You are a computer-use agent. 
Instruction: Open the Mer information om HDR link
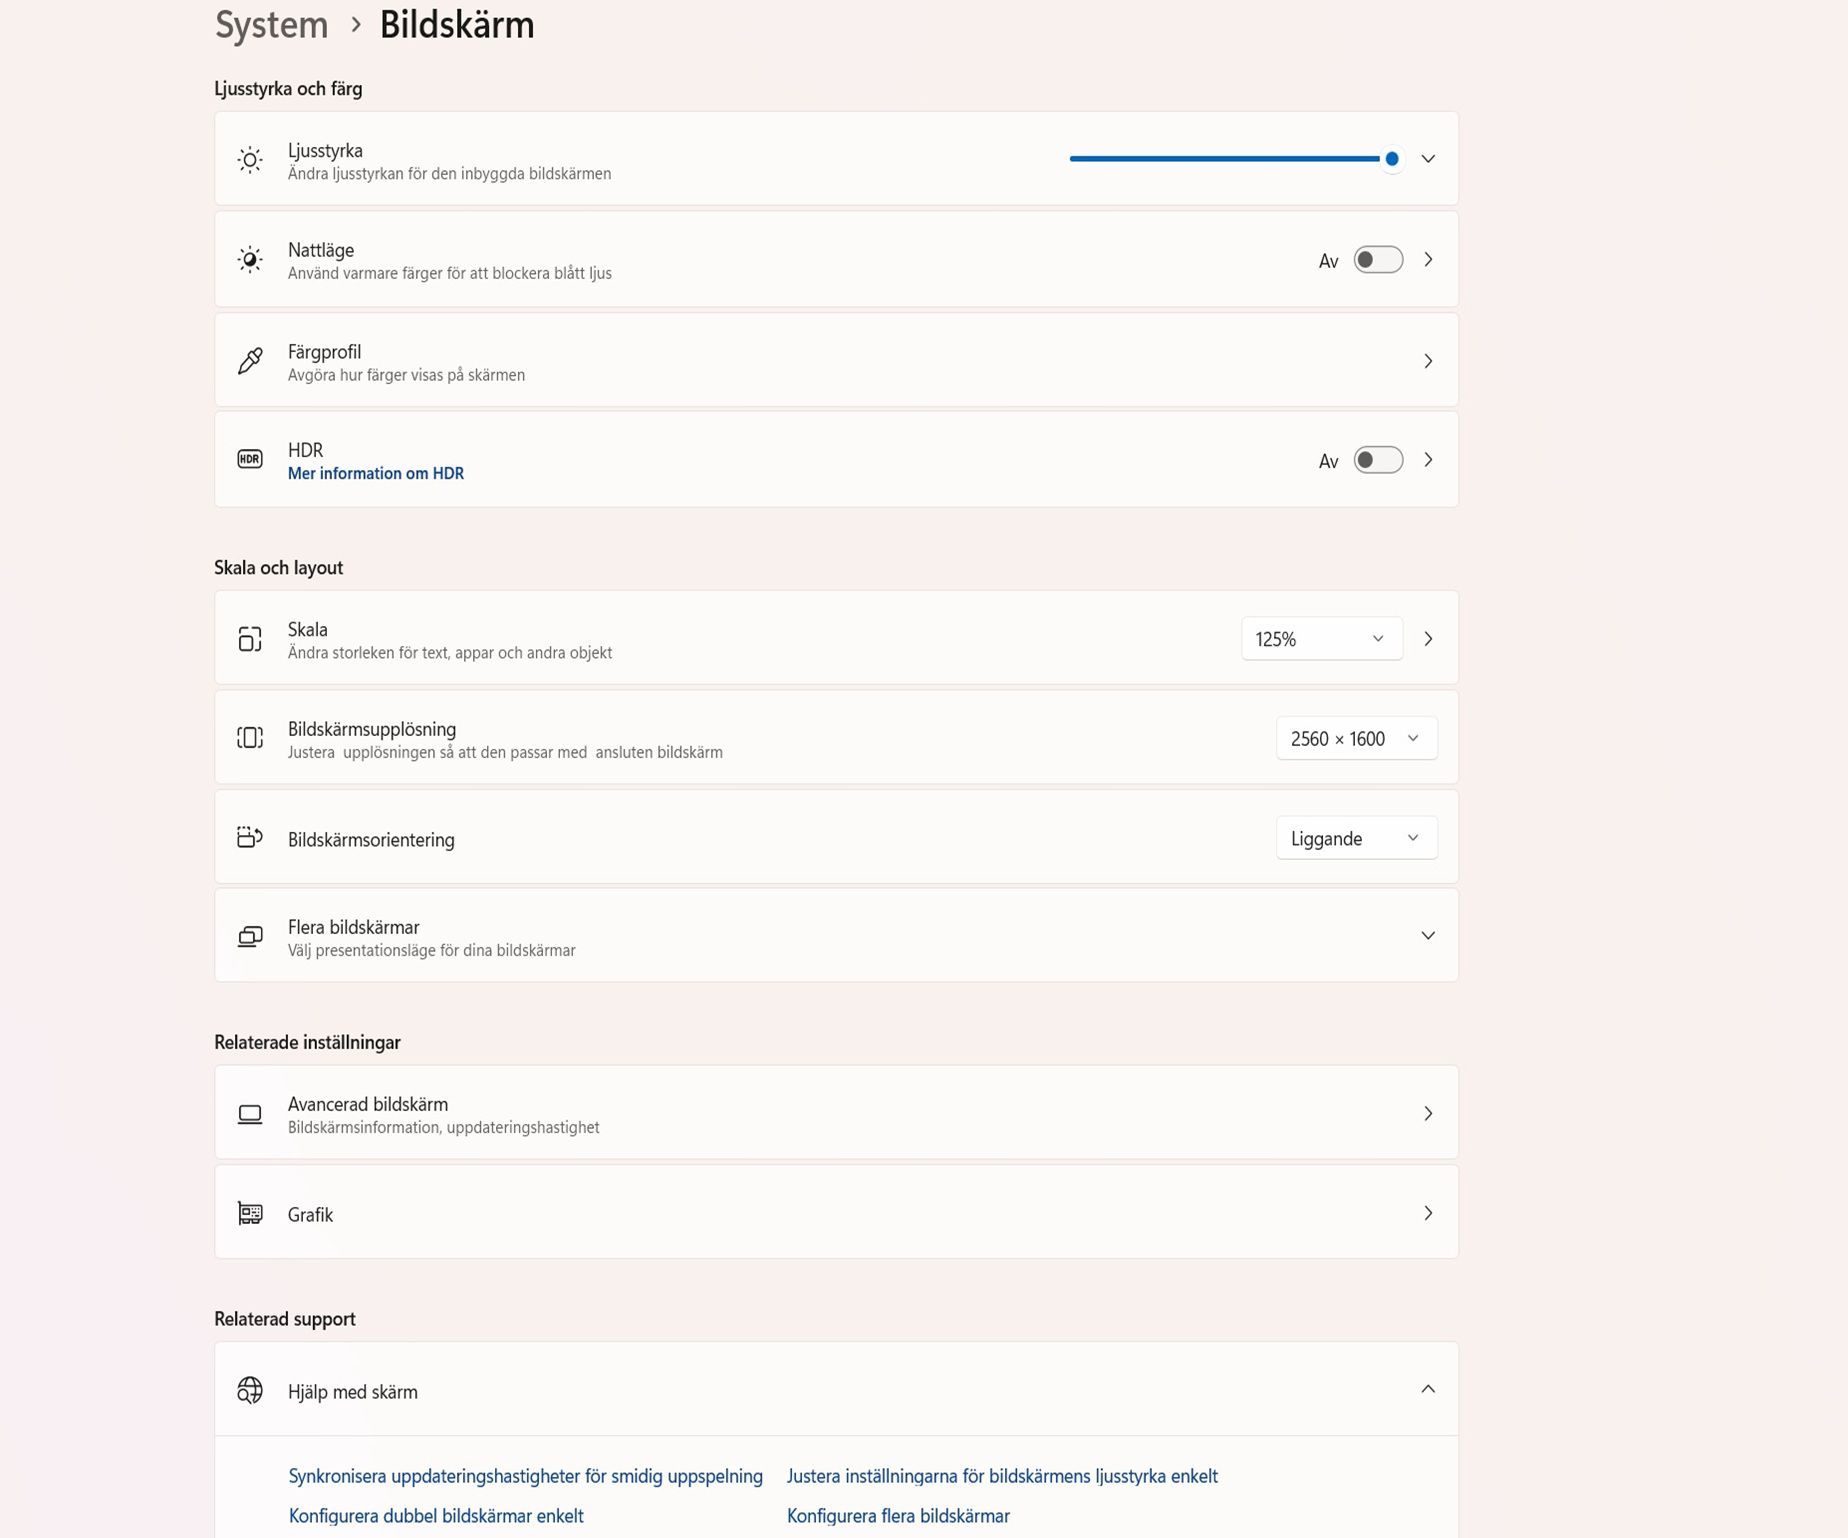375,473
